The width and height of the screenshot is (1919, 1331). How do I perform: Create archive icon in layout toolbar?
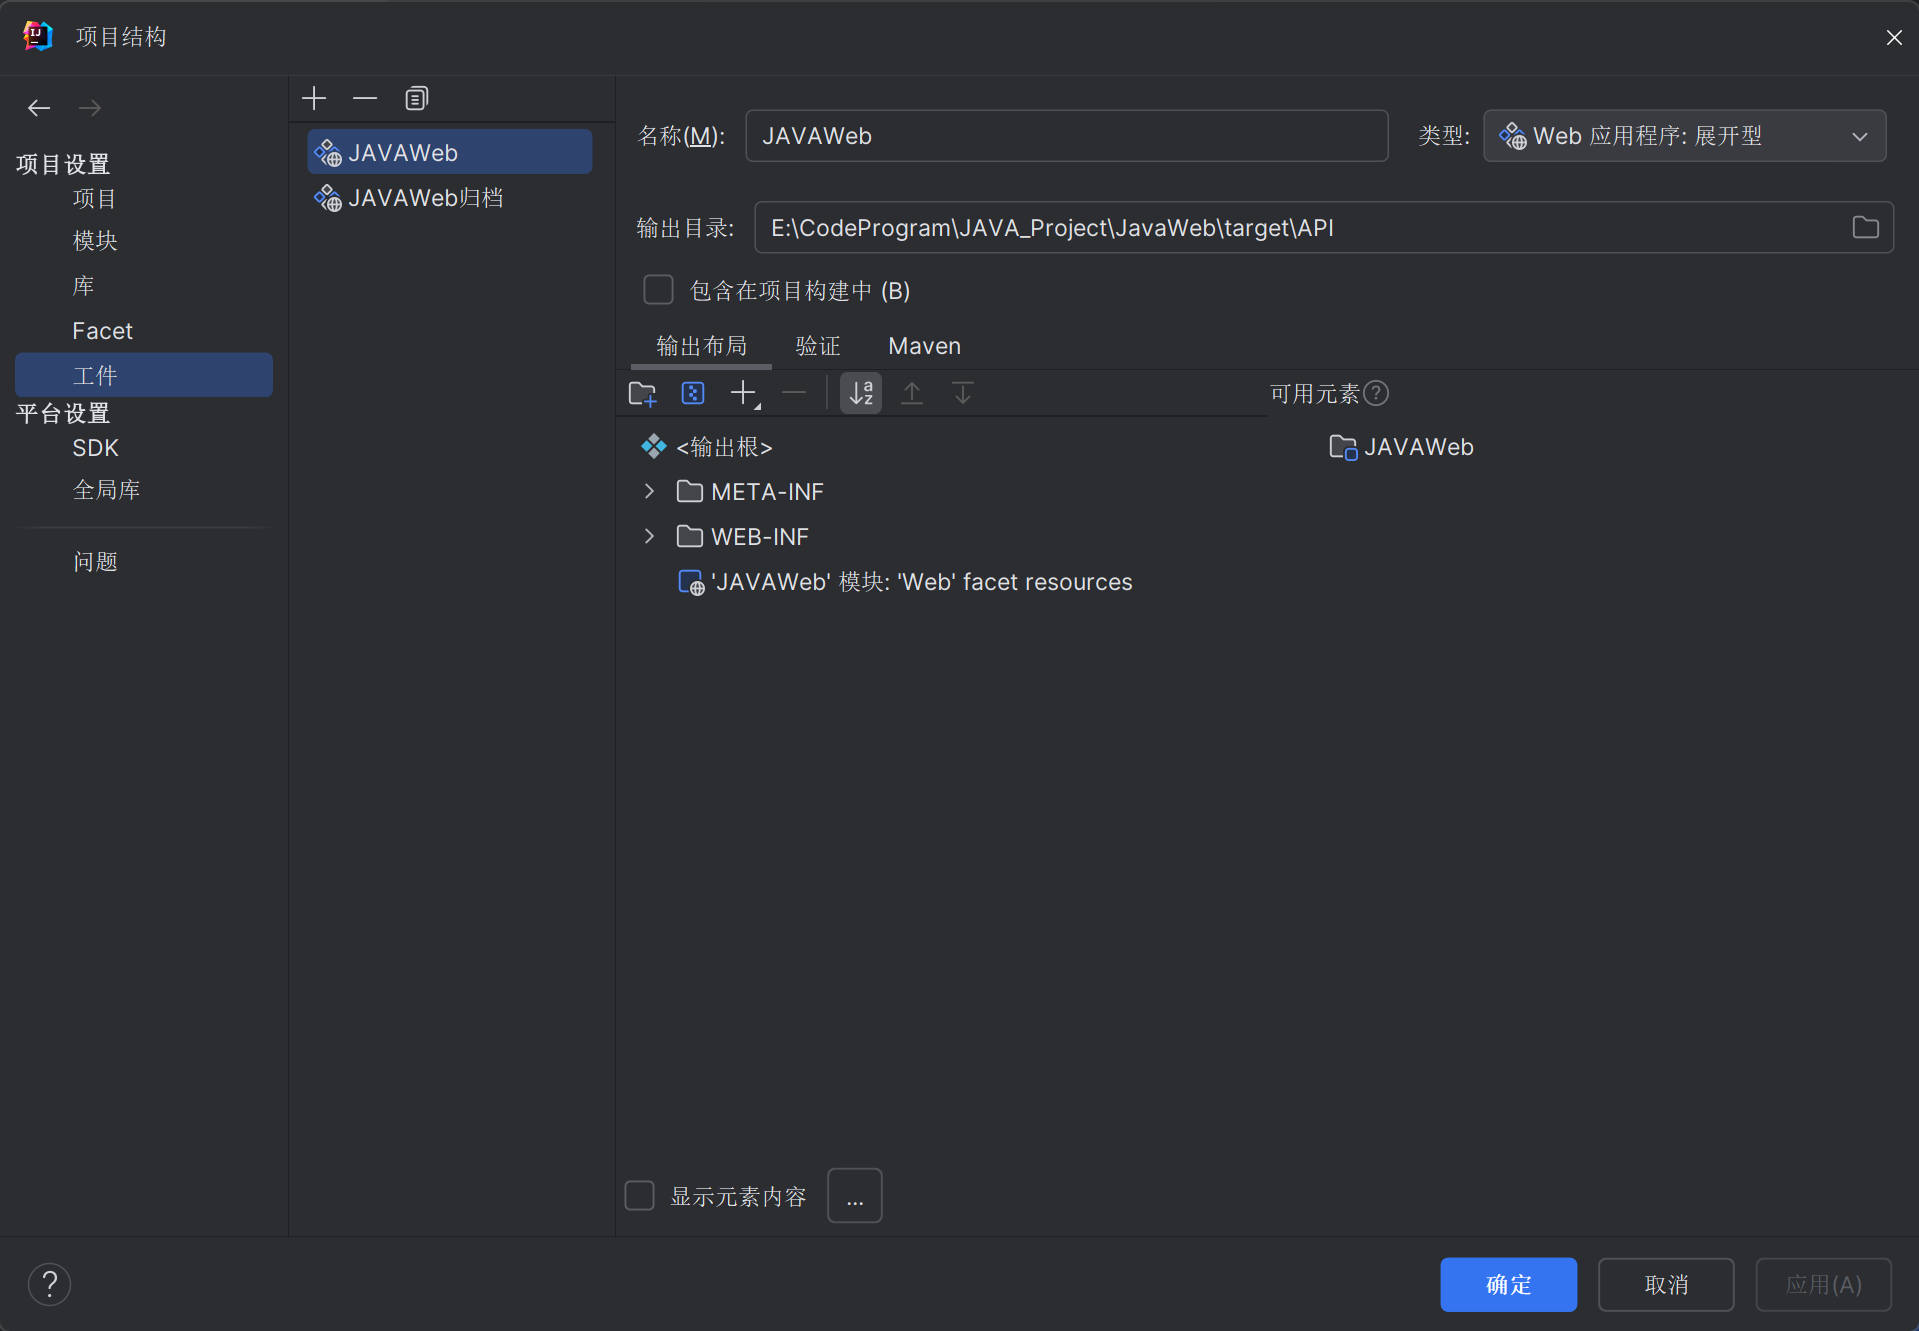(693, 394)
